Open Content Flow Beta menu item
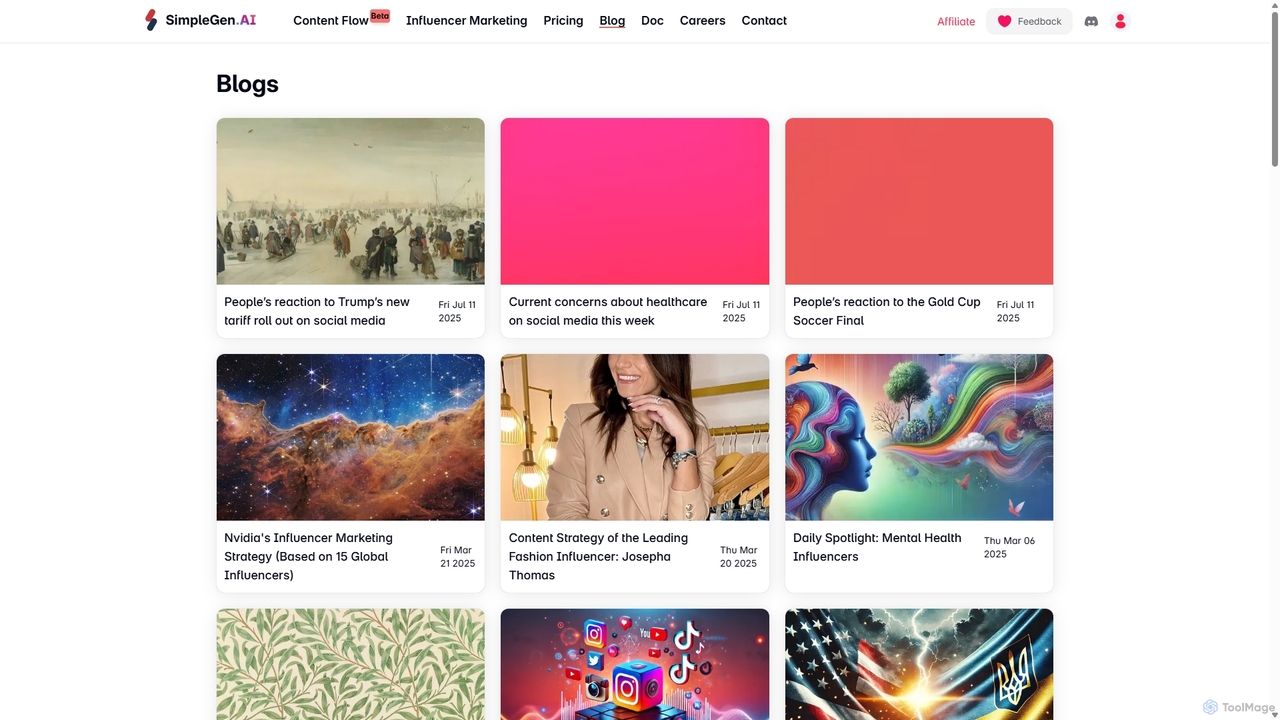The image size is (1280, 720). (340, 20)
